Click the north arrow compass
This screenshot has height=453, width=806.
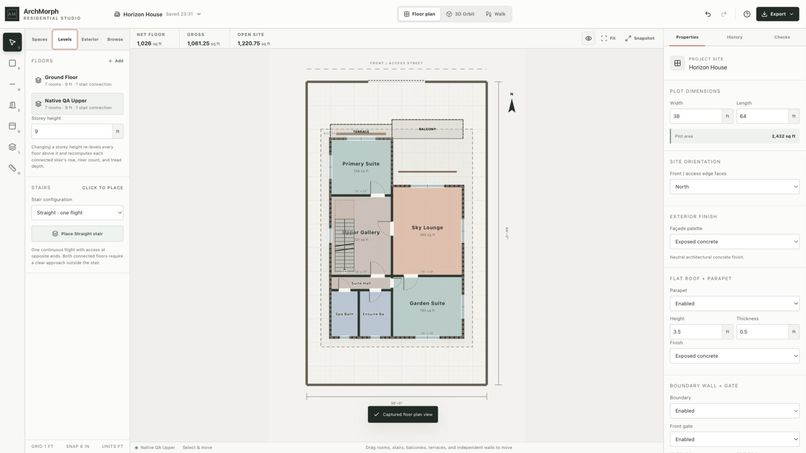tap(511, 103)
